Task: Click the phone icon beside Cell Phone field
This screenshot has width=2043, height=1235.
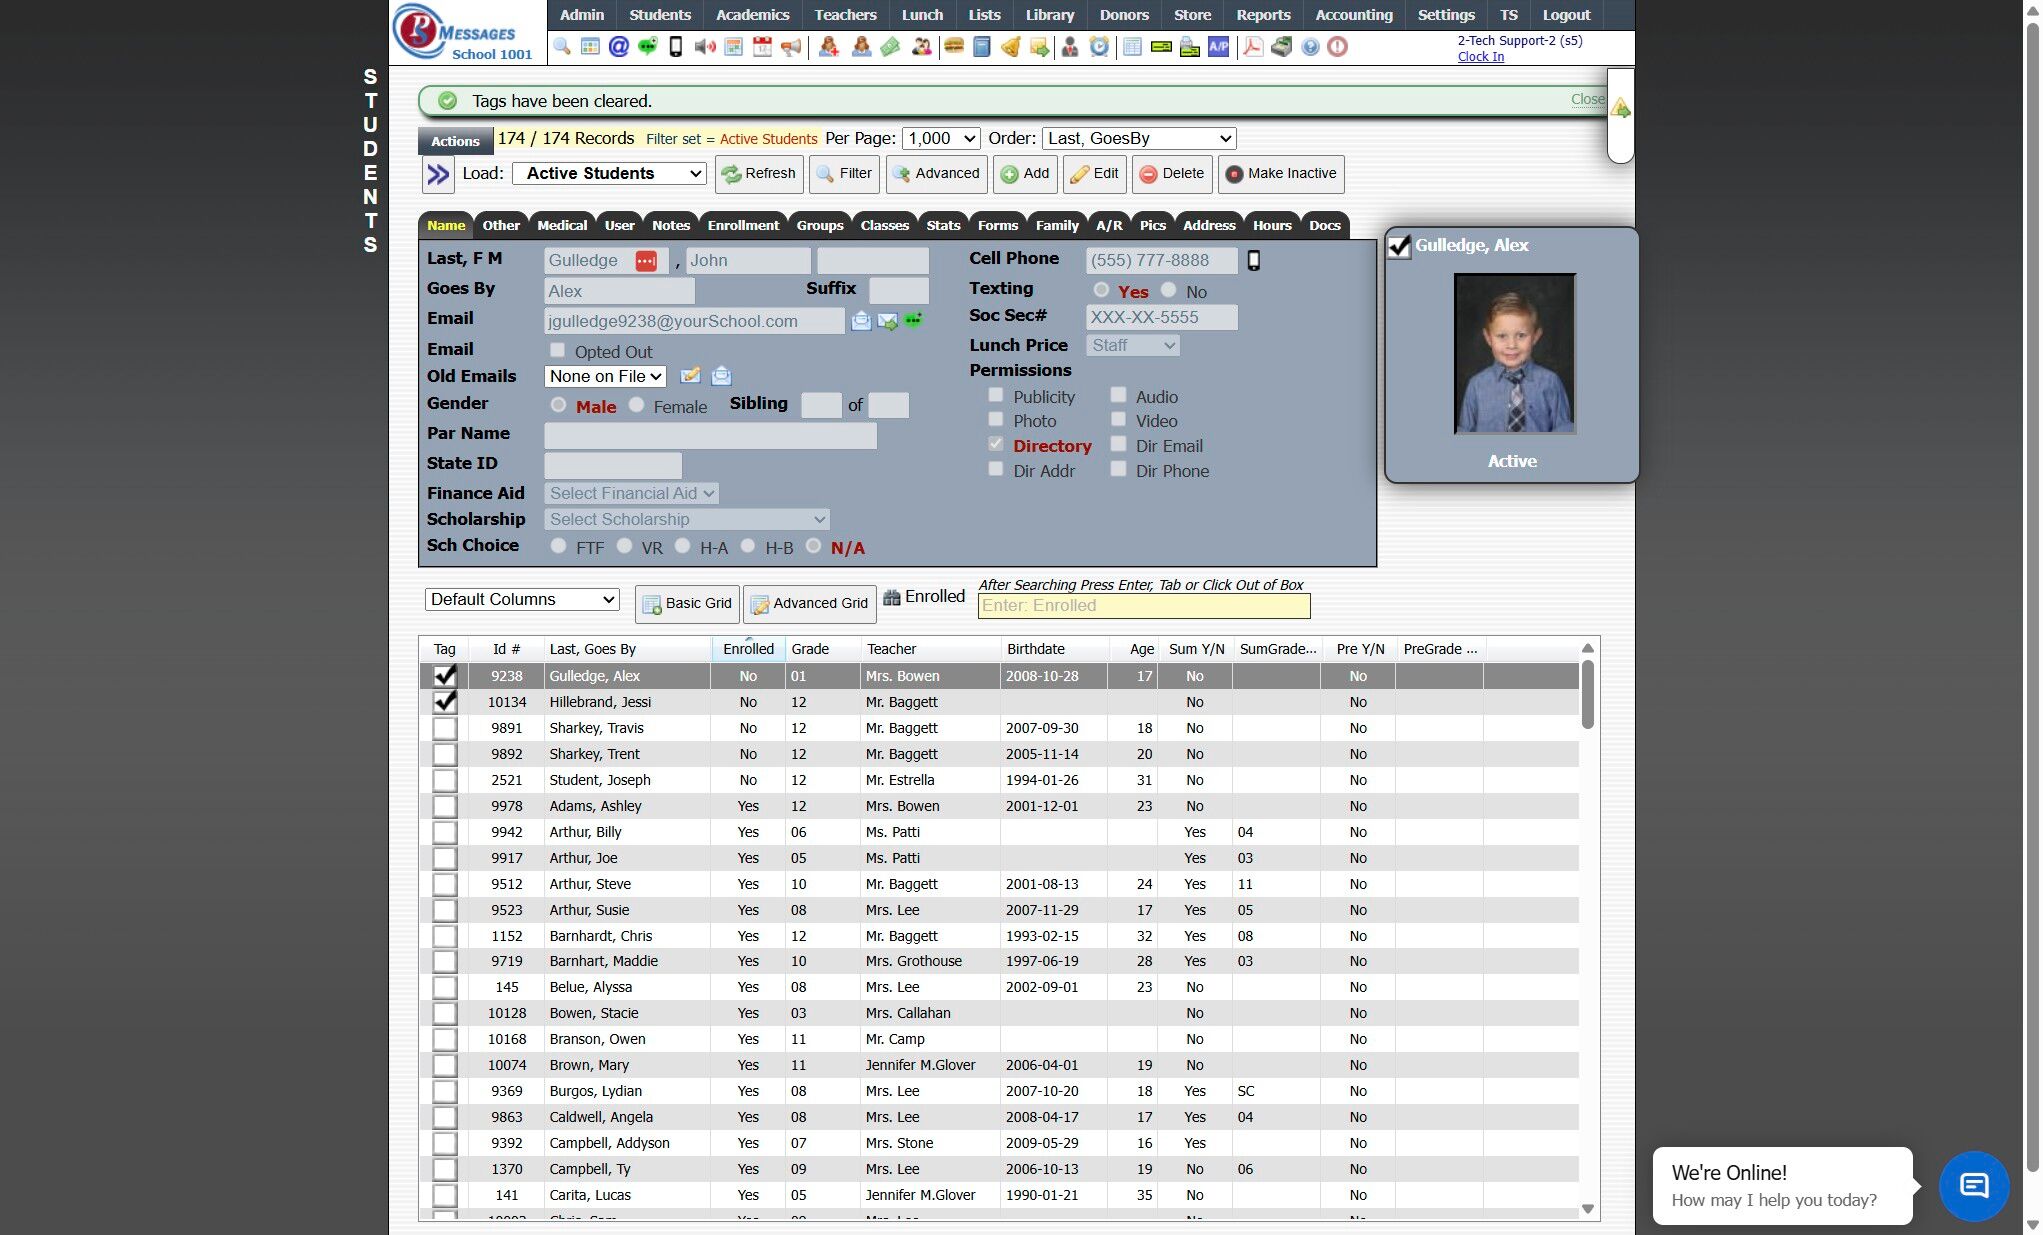Action: tap(1254, 261)
